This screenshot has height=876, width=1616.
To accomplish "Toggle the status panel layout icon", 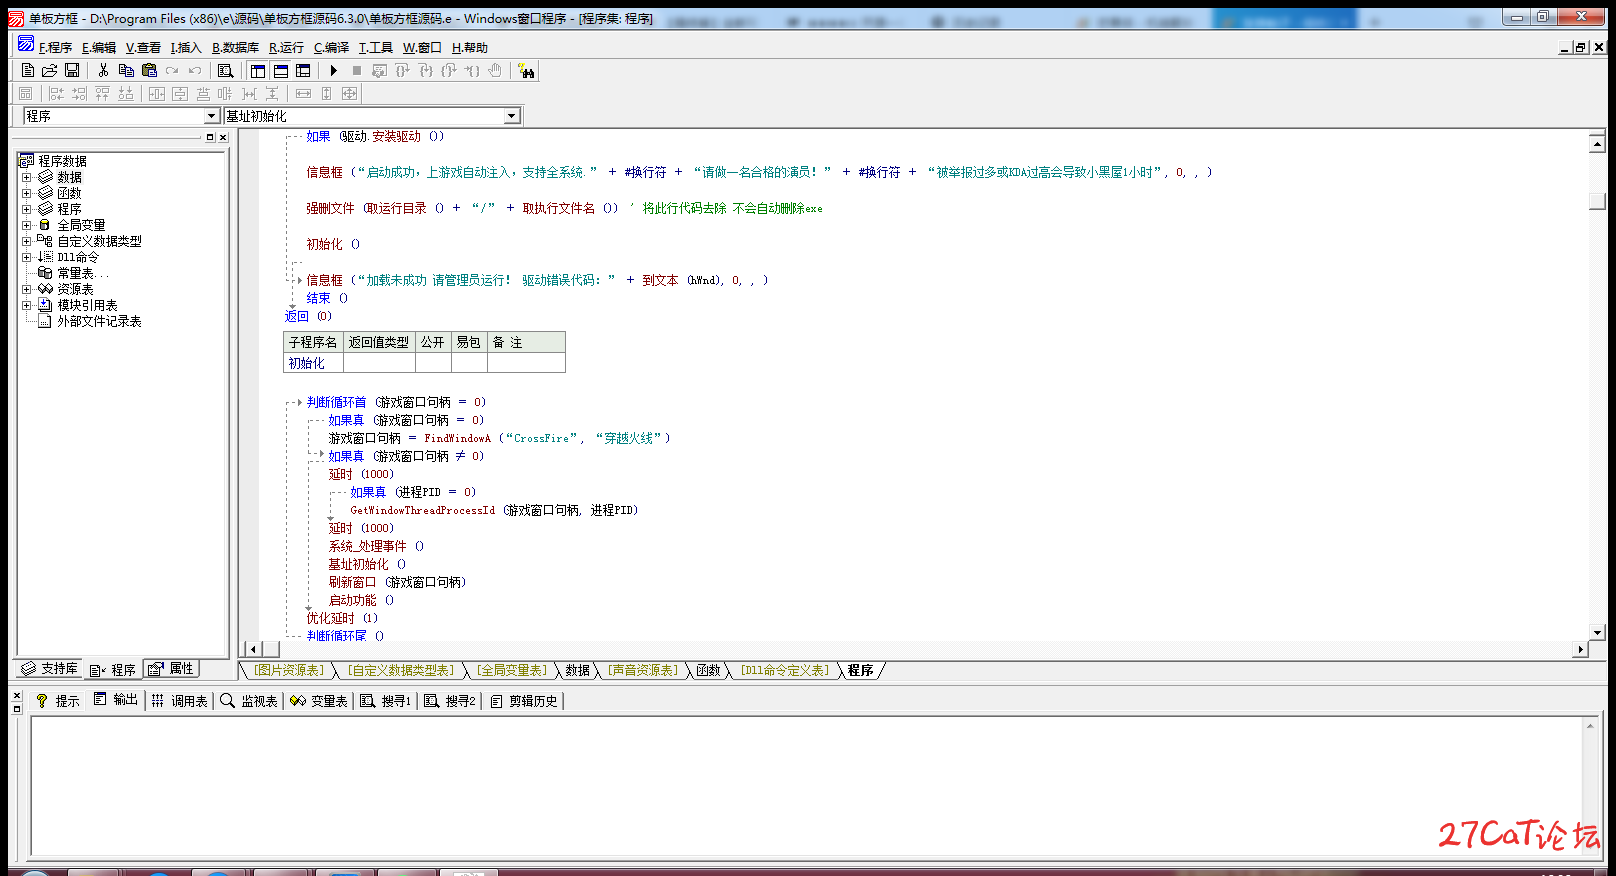I will 281,70.
